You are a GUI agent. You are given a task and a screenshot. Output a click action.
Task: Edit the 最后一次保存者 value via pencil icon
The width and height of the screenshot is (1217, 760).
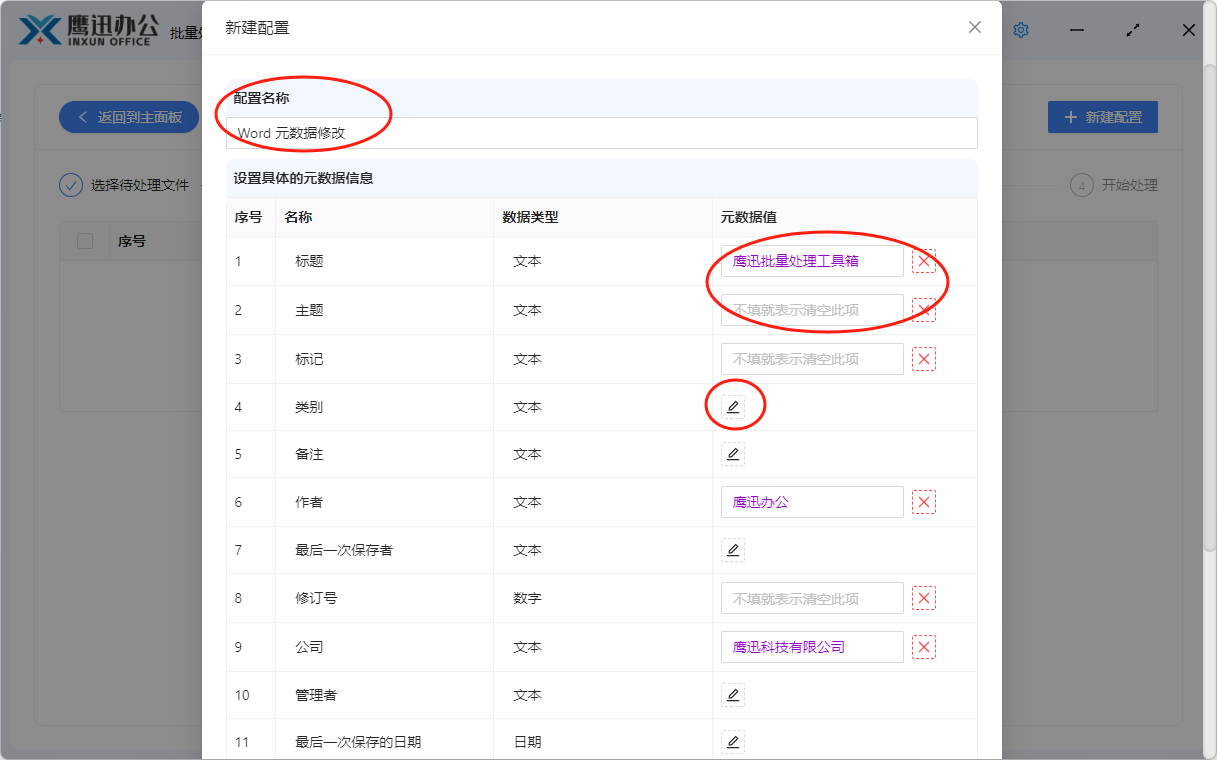[733, 550]
